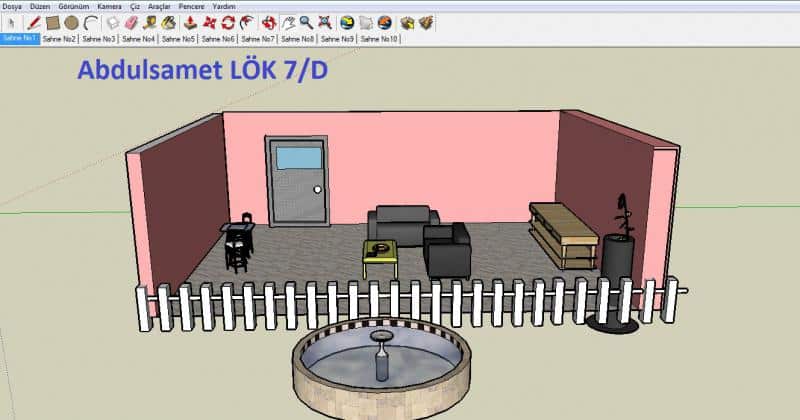
Task: Select the arrow Select tool
Action: point(12,21)
